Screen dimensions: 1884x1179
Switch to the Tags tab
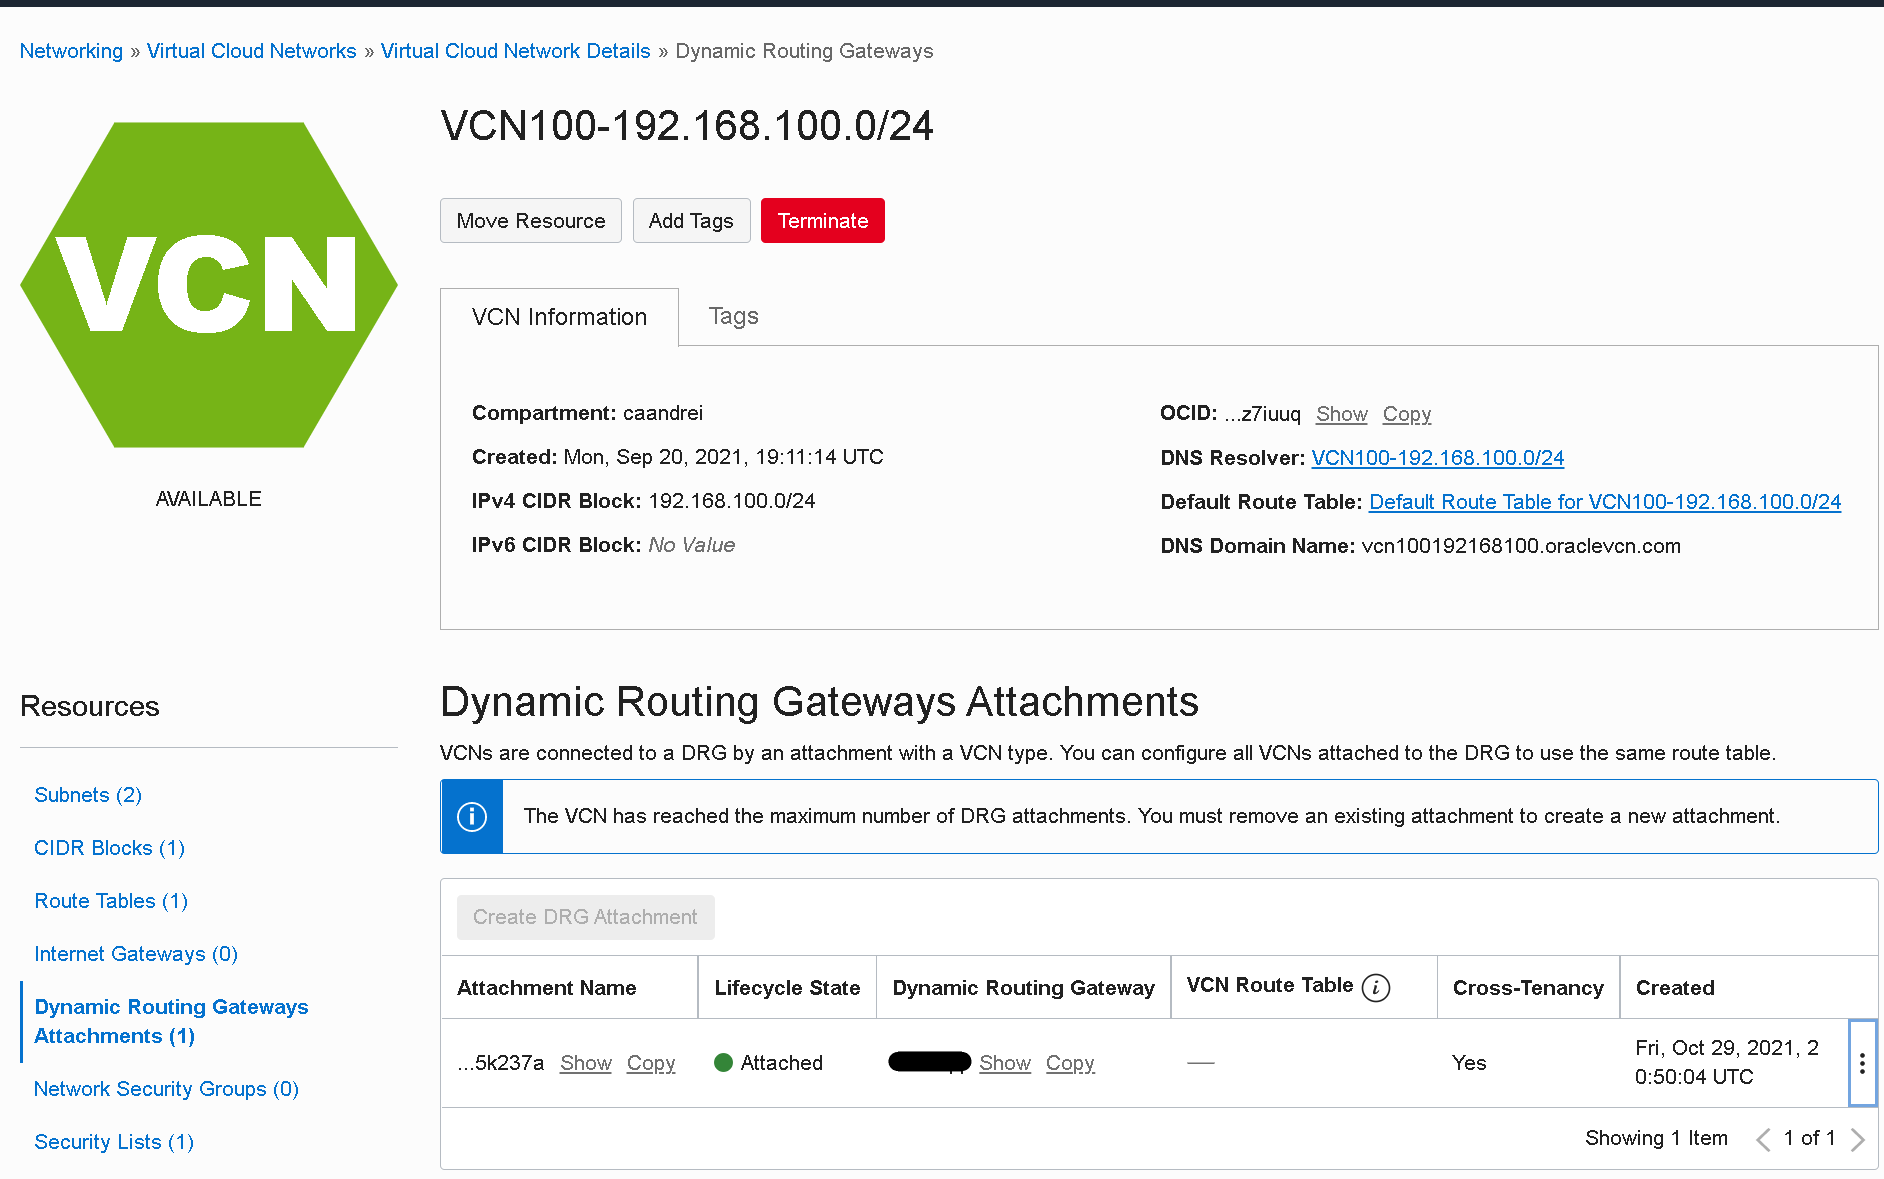coord(733,317)
